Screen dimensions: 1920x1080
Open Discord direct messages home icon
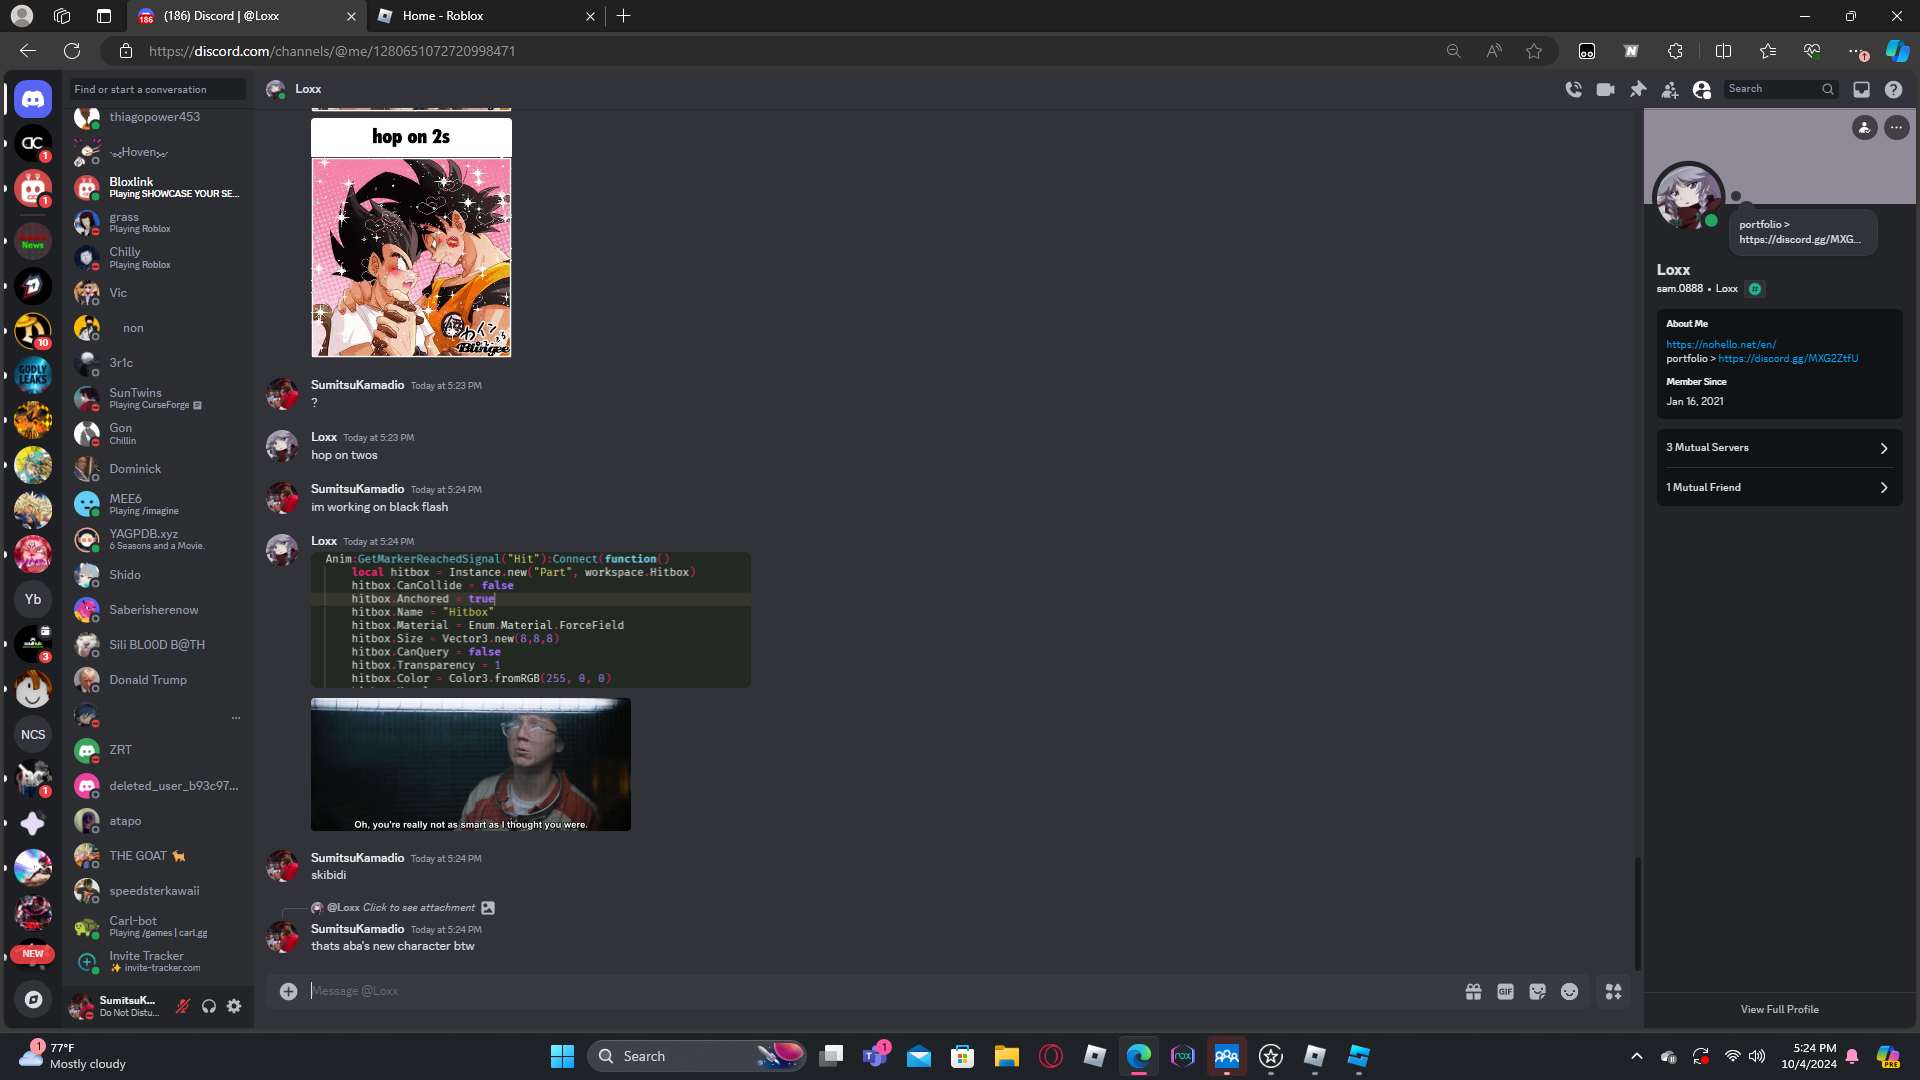[x=33, y=99]
